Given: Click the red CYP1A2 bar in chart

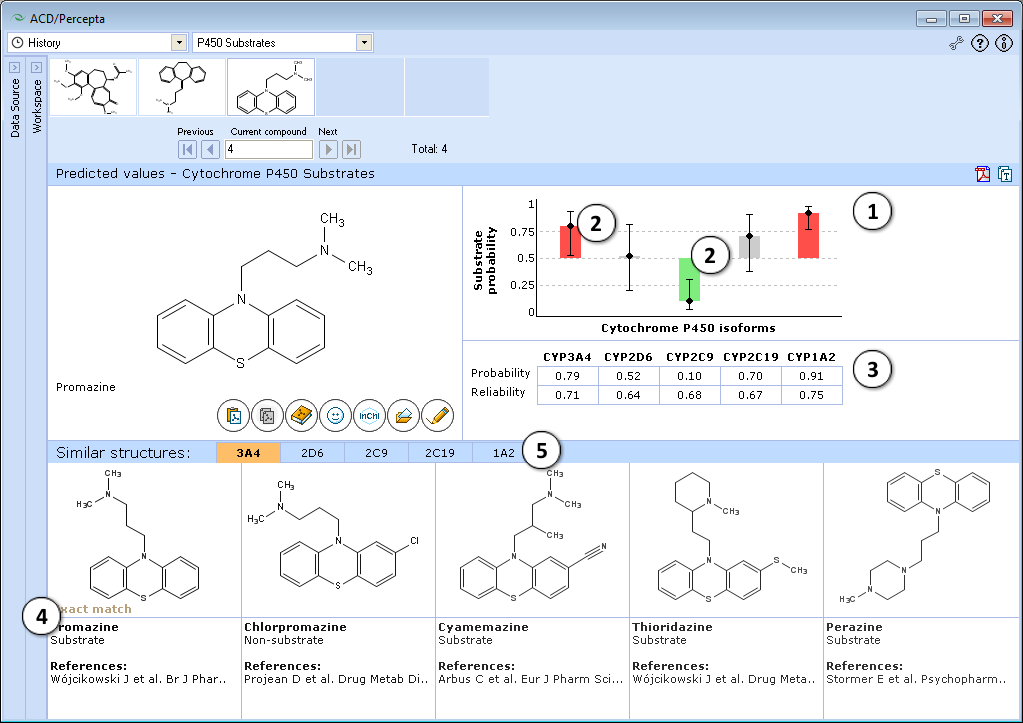Looking at the screenshot, I should [x=808, y=236].
